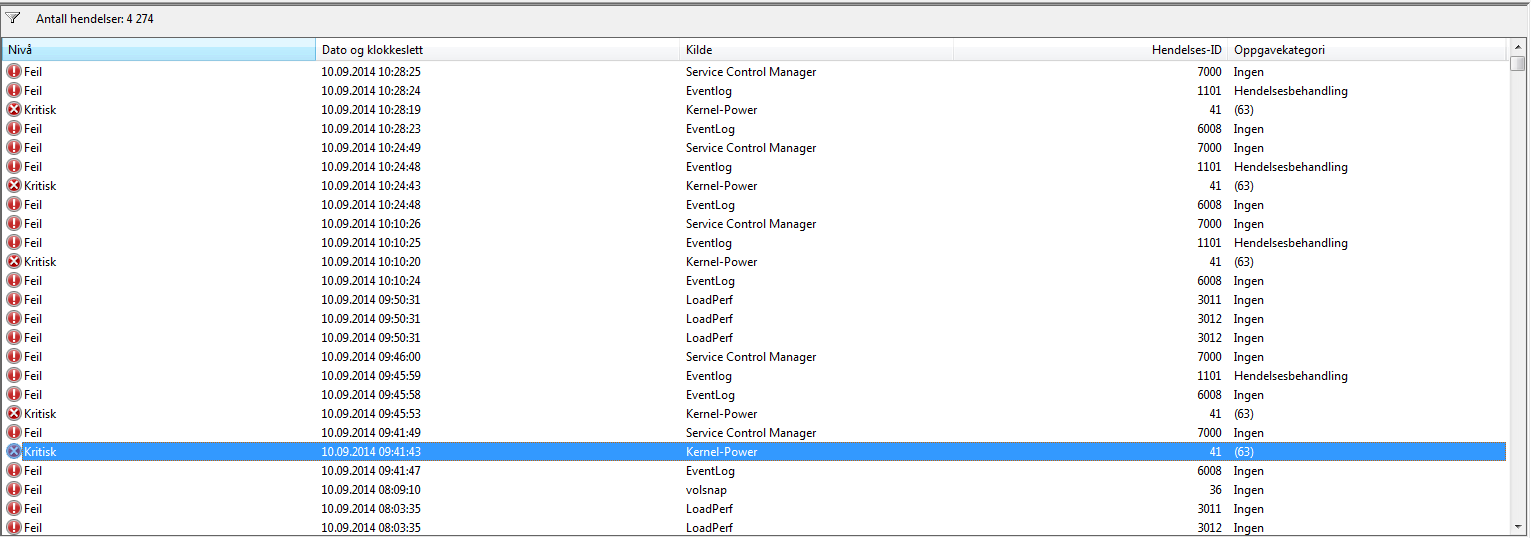The width and height of the screenshot is (1531, 538).
Task: Click error icon of 08:09:10 volsnap event
Action: [14, 490]
